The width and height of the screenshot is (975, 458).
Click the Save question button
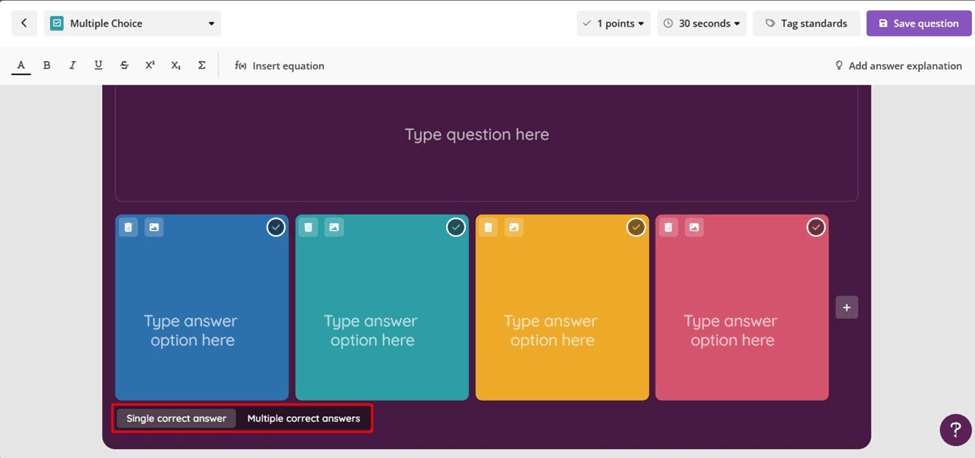(918, 23)
